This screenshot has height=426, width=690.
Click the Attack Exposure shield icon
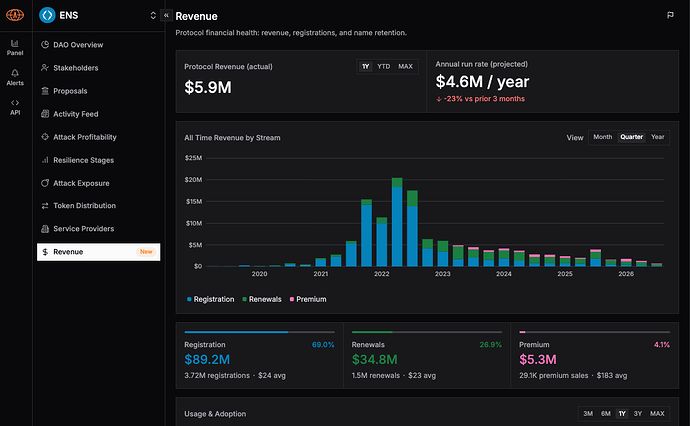pos(45,183)
